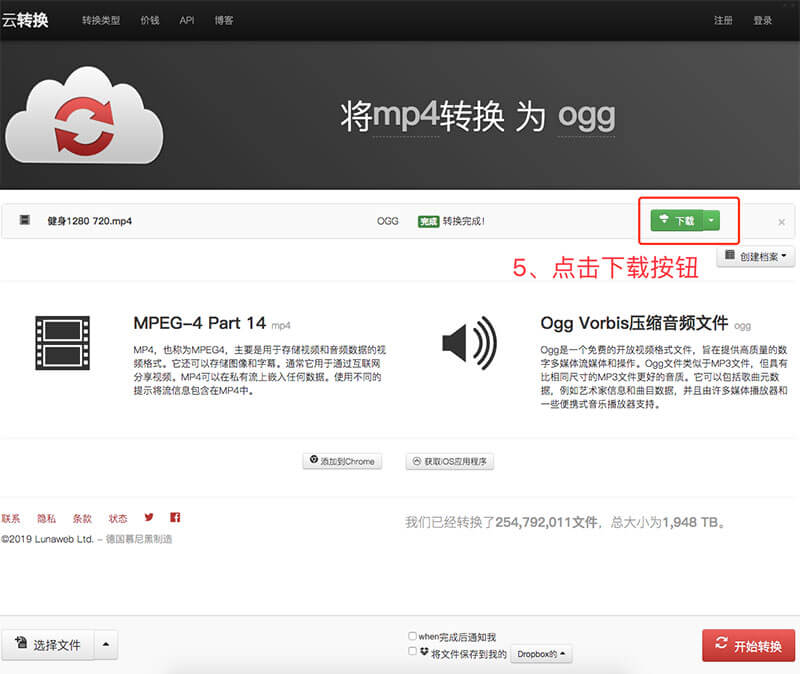This screenshot has width=800, height=674.
Task: Enable 将文件保存到我的 checkbox
Action: 412,651
